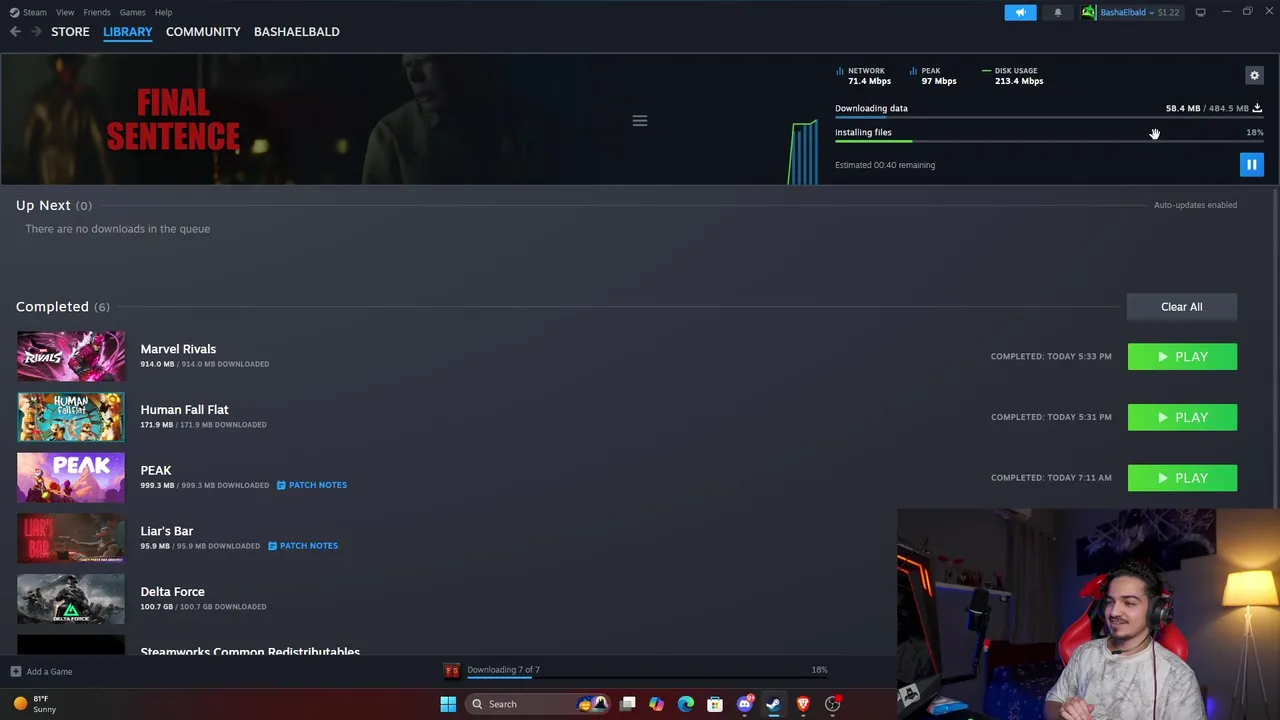Open the Windows Start menu
1280x720 pixels.
[448, 704]
